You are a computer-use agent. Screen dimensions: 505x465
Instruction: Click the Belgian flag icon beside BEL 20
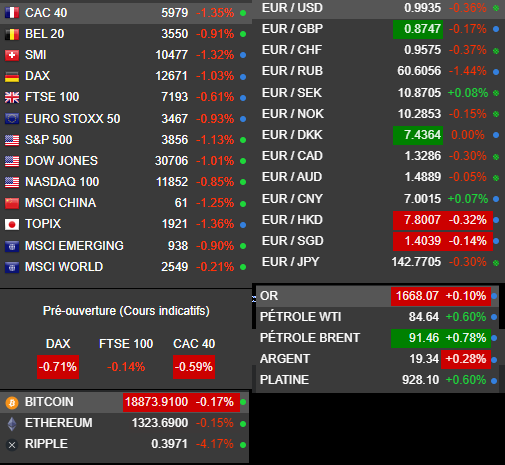pos(12,34)
